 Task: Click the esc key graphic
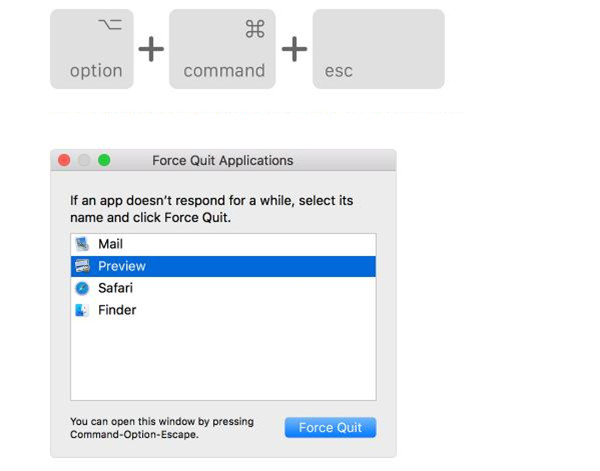pyautogui.click(x=378, y=49)
